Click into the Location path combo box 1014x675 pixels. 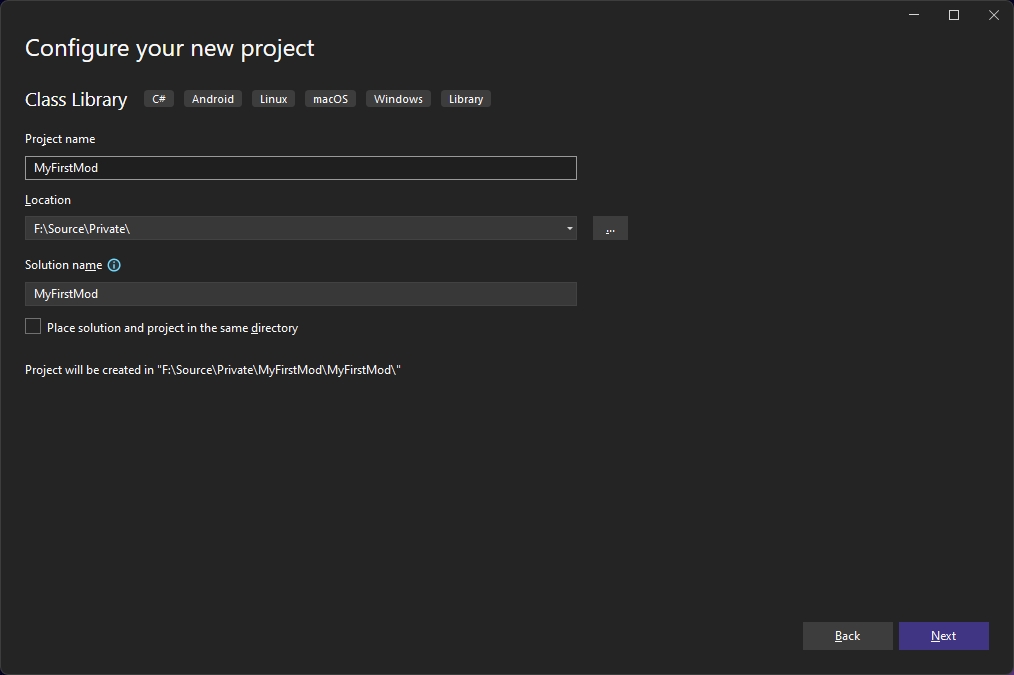pos(290,229)
